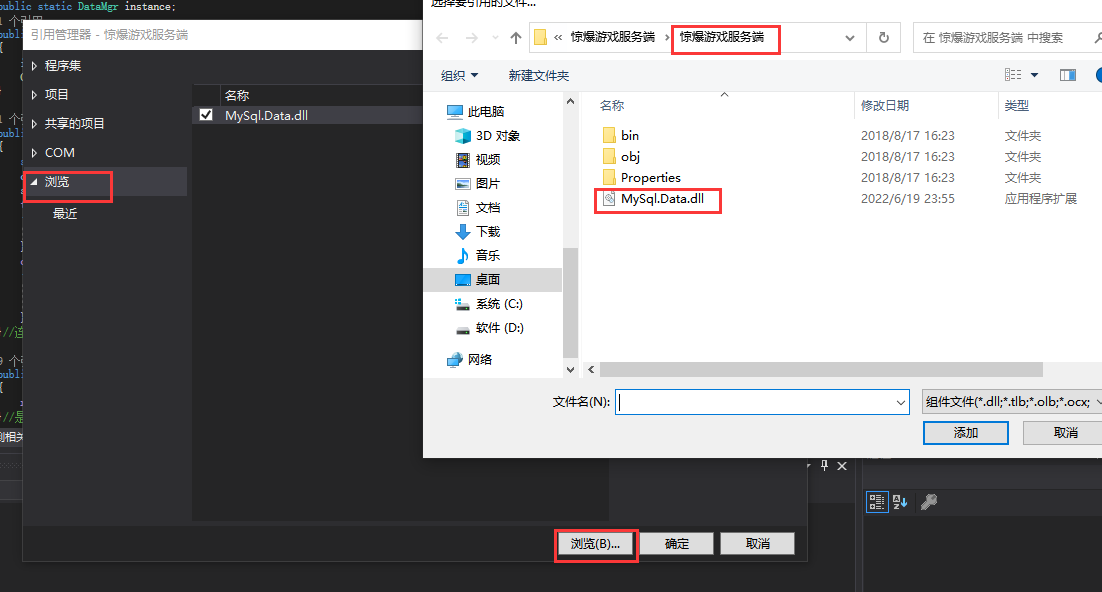This screenshot has width=1102, height=592.
Task: Open property pages wrench icon
Action: coord(929,502)
